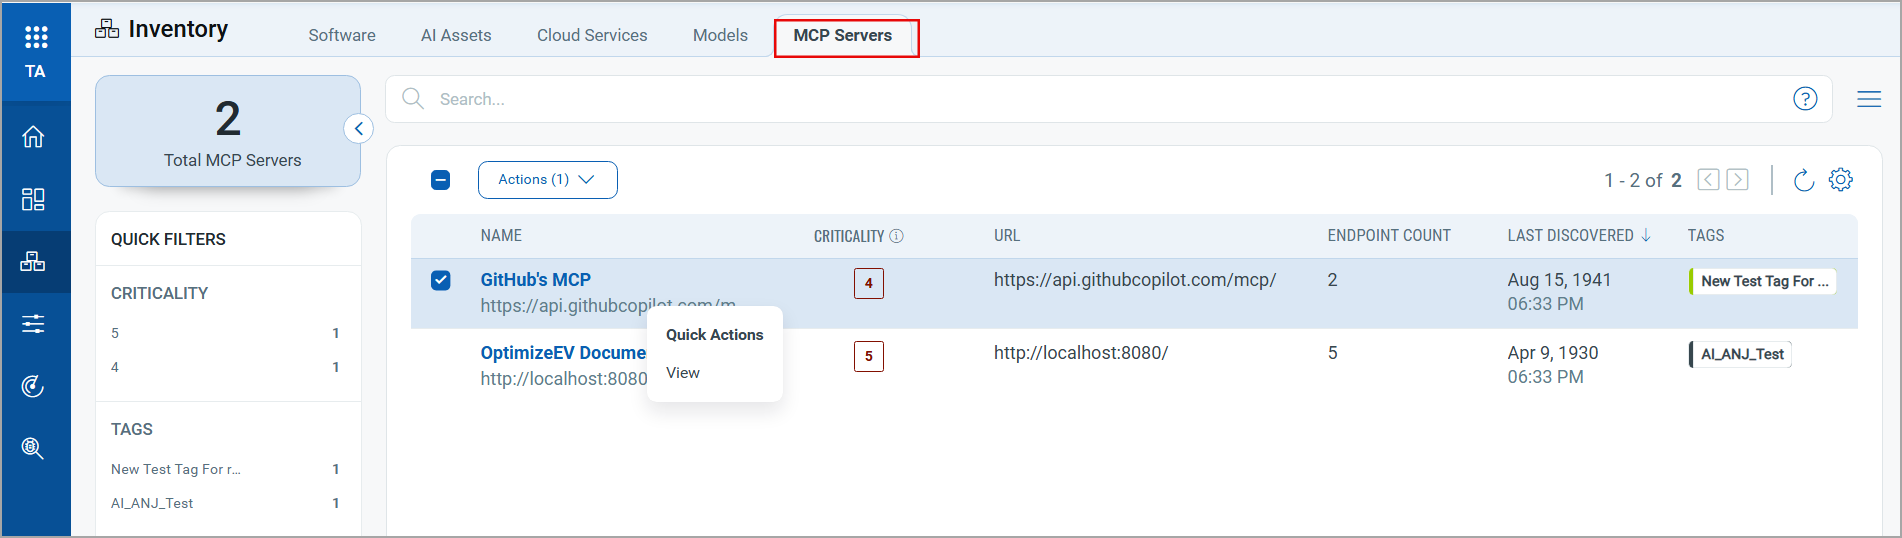Filter by New Test Tag For r... tag
The width and height of the screenshot is (1902, 538).
coord(226,469)
